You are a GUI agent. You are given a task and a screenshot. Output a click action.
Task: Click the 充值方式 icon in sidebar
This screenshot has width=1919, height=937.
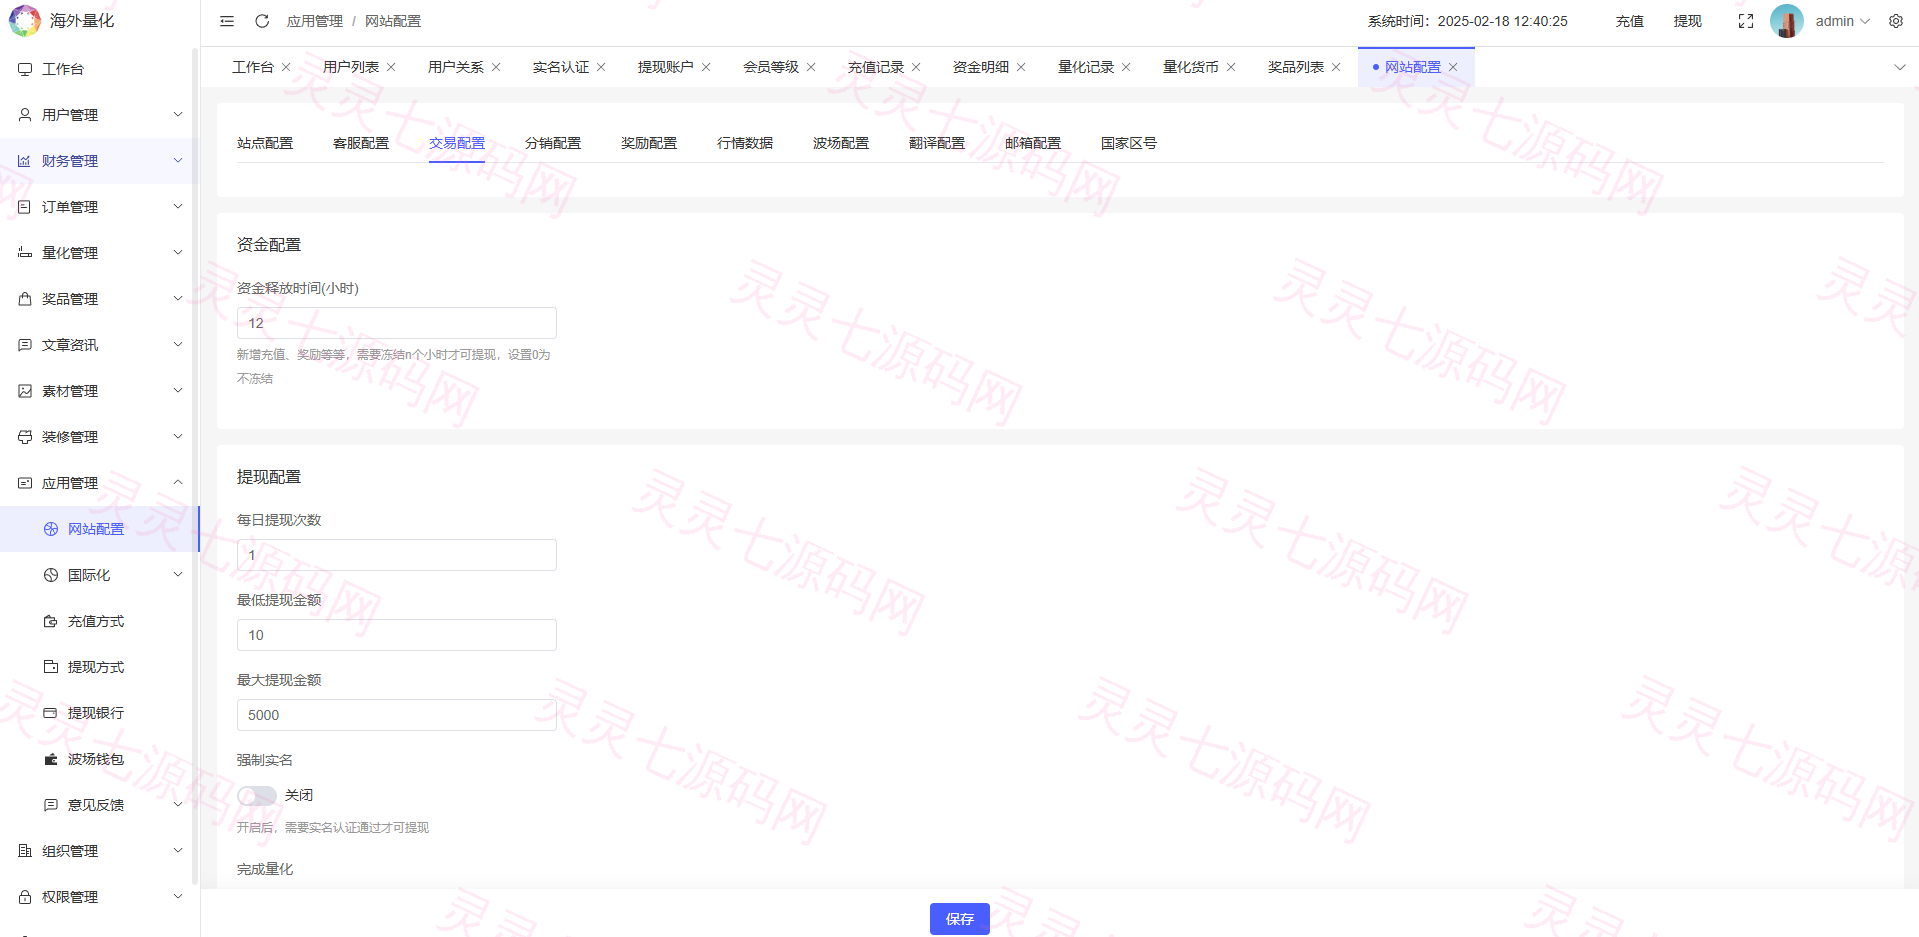pos(51,621)
